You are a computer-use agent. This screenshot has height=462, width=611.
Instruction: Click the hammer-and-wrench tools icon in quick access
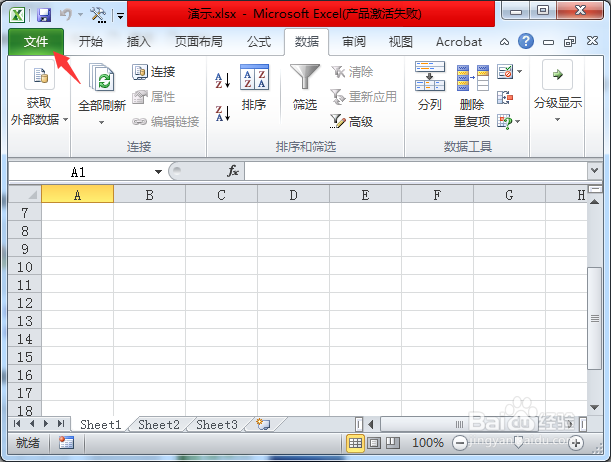(x=98, y=15)
